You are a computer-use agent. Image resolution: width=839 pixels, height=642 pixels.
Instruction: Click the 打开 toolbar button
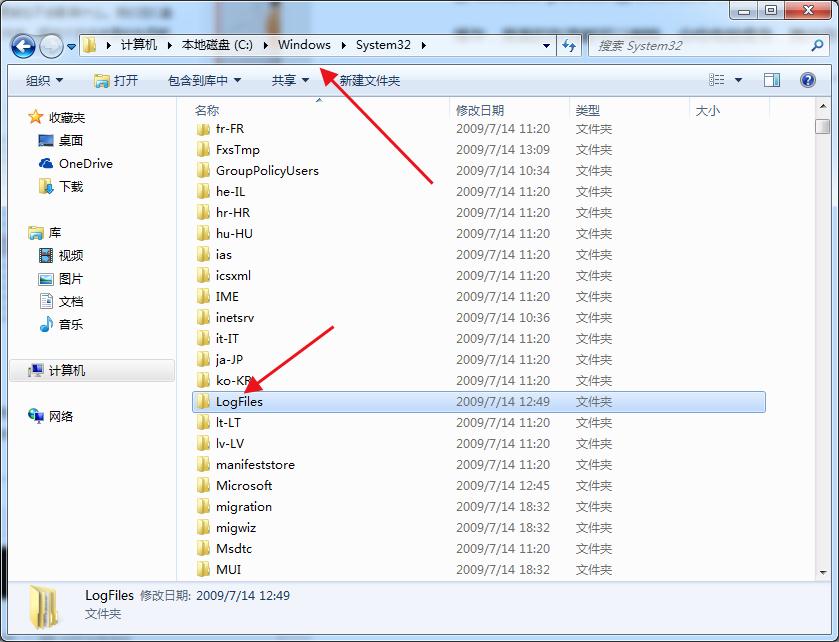[x=116, y=80]
